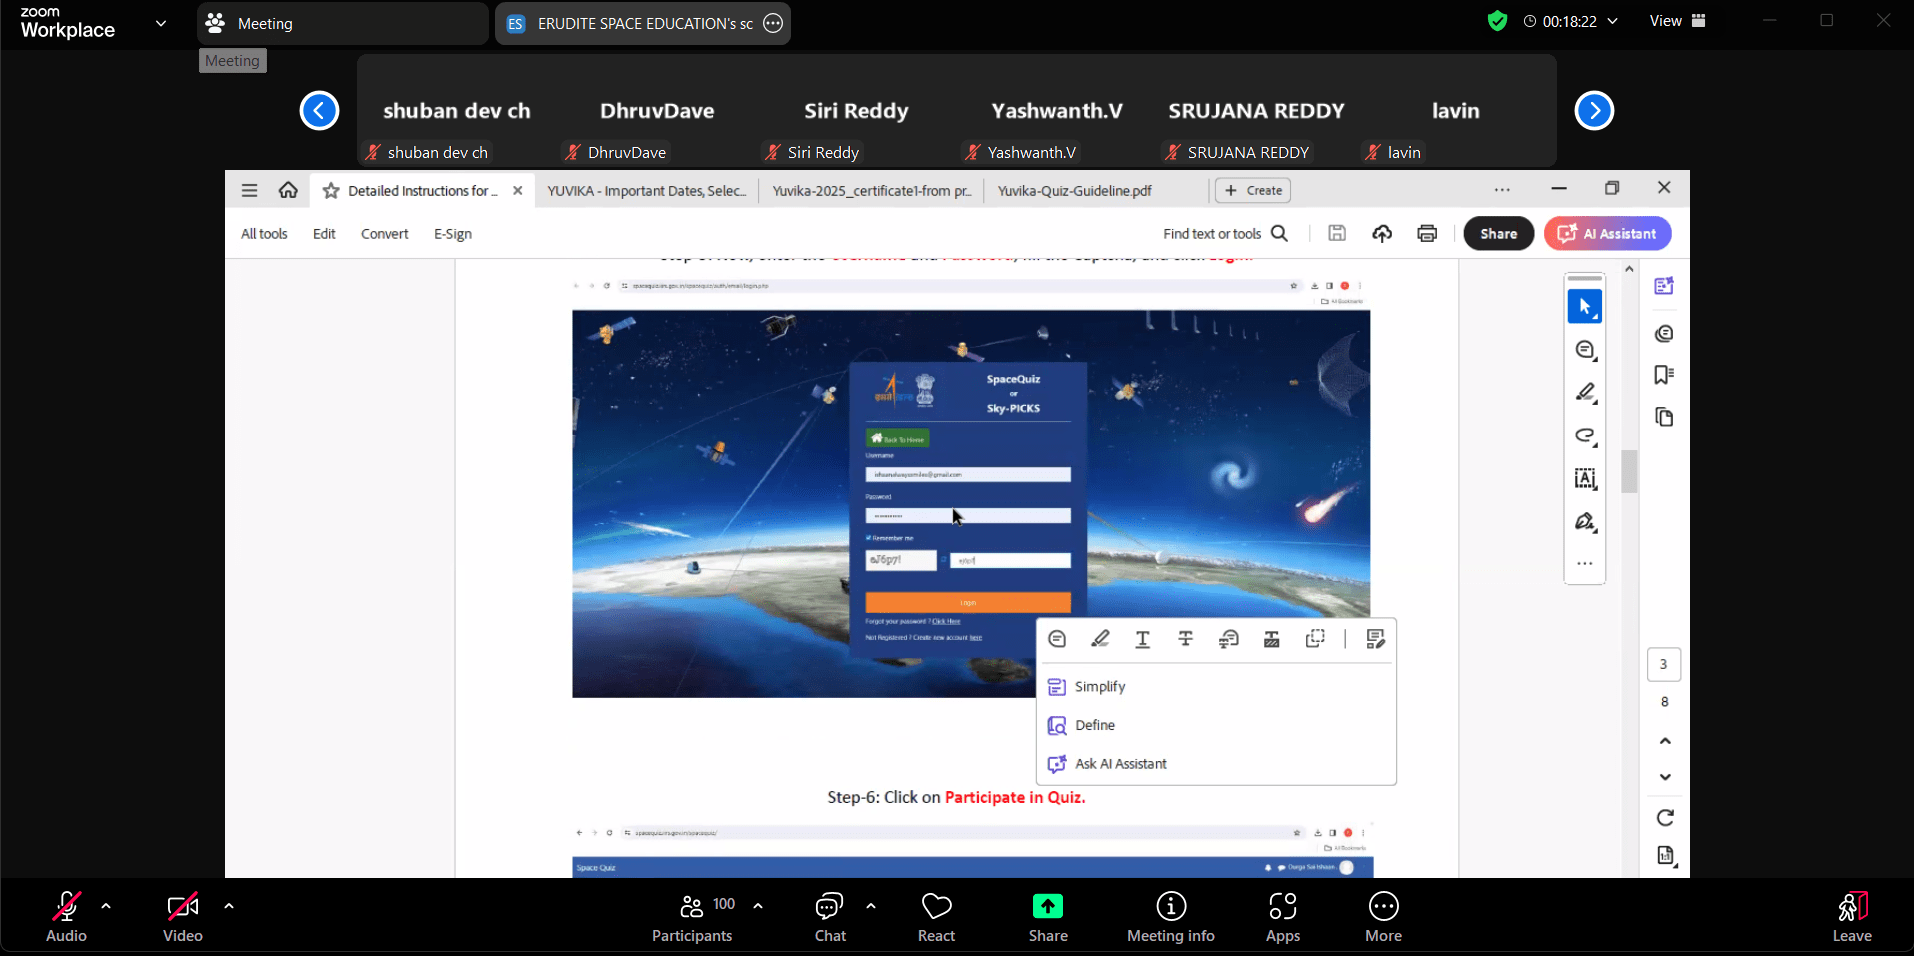The width and height of the screenshot is (1914, 956).
Task: Open Meeting info
Action: 1171,917
